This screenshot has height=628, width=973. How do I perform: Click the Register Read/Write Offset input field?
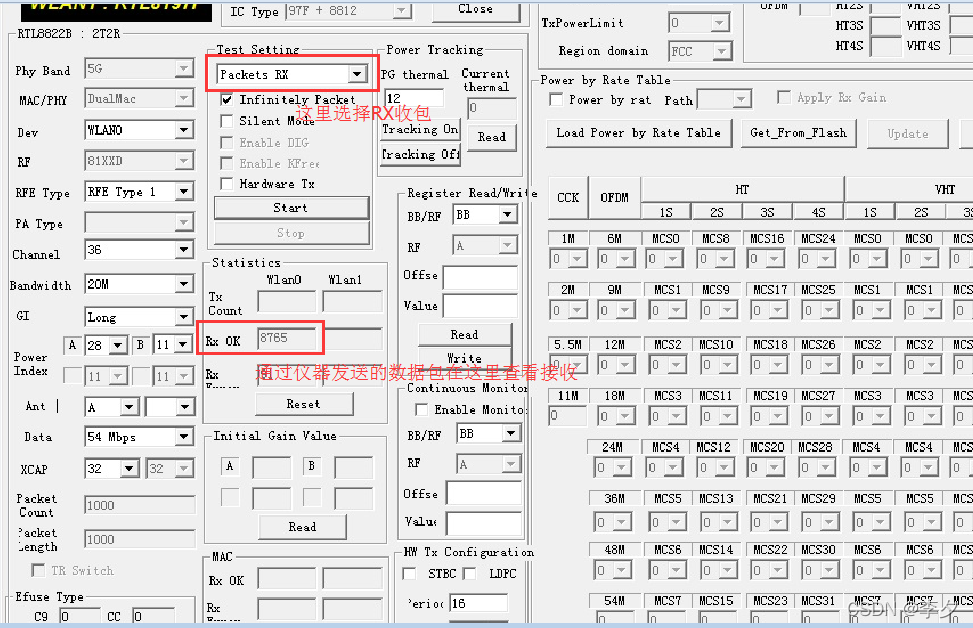coord(480,277)
